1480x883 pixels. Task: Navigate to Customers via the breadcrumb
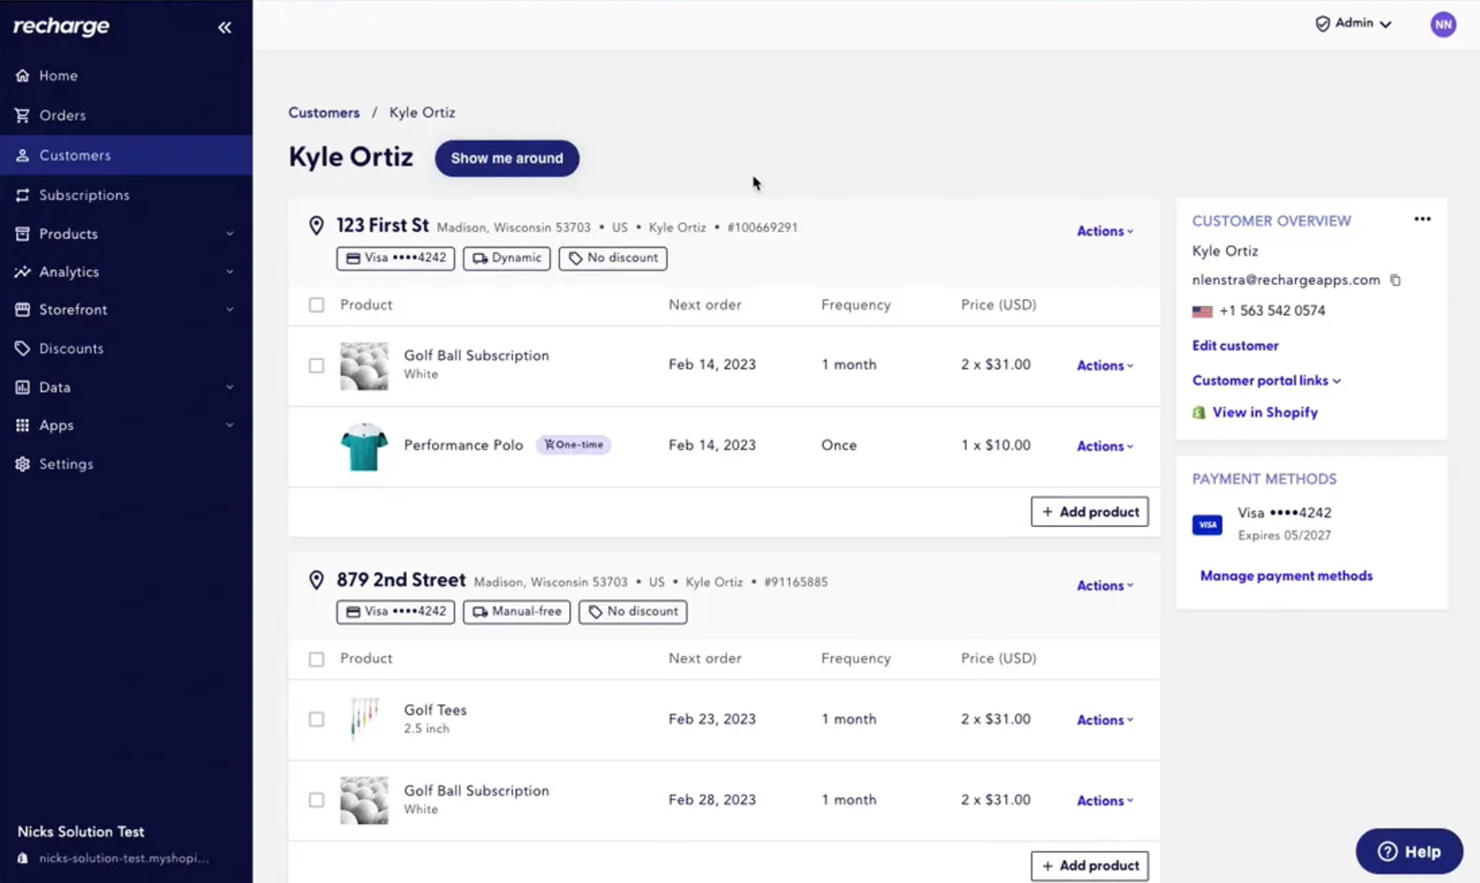[x=323, y=112]
